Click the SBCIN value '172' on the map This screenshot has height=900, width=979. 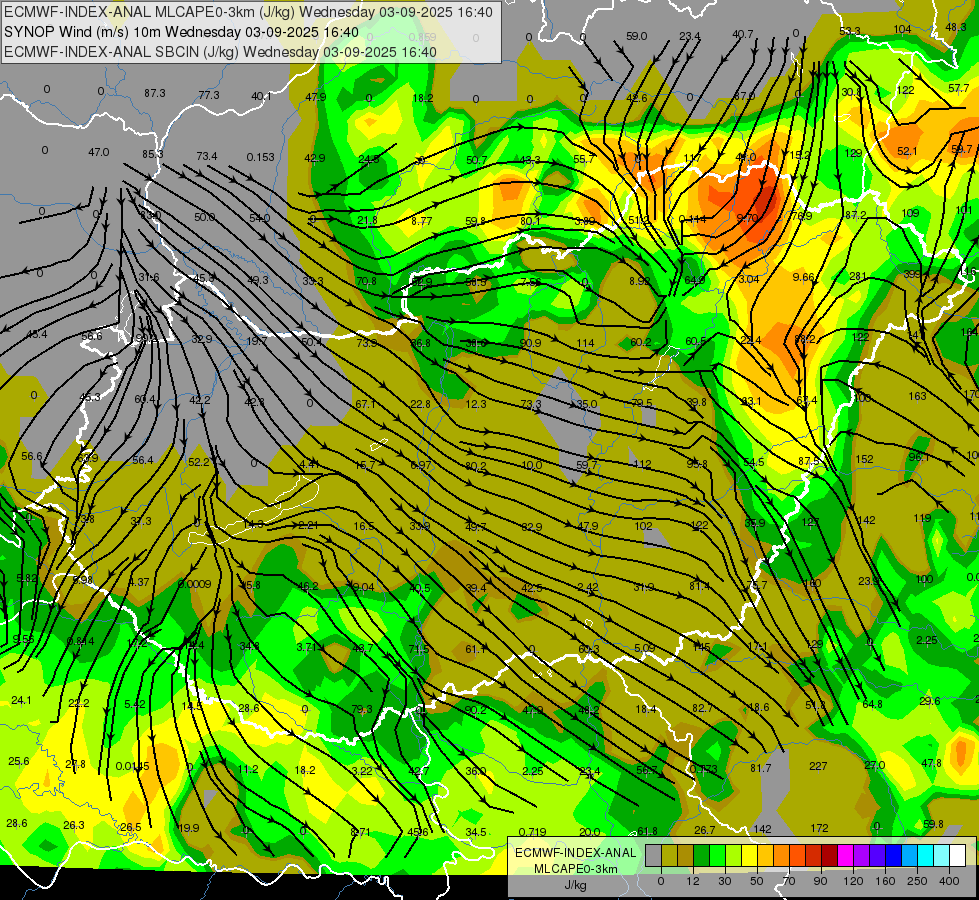pyautogui.click(x=819, y=828)
